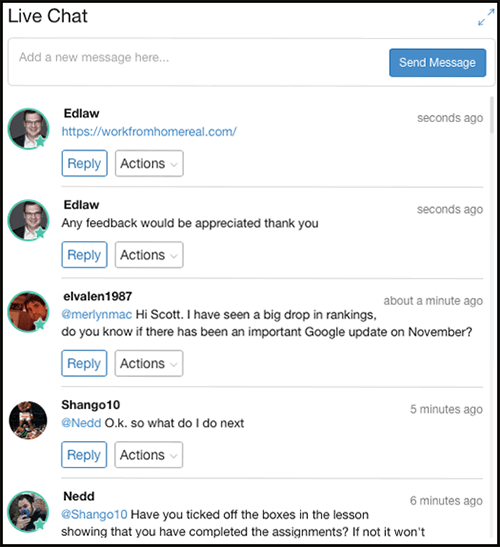The image size is (500, 547).
Task: Send the chat message
Action: (438, 63)
